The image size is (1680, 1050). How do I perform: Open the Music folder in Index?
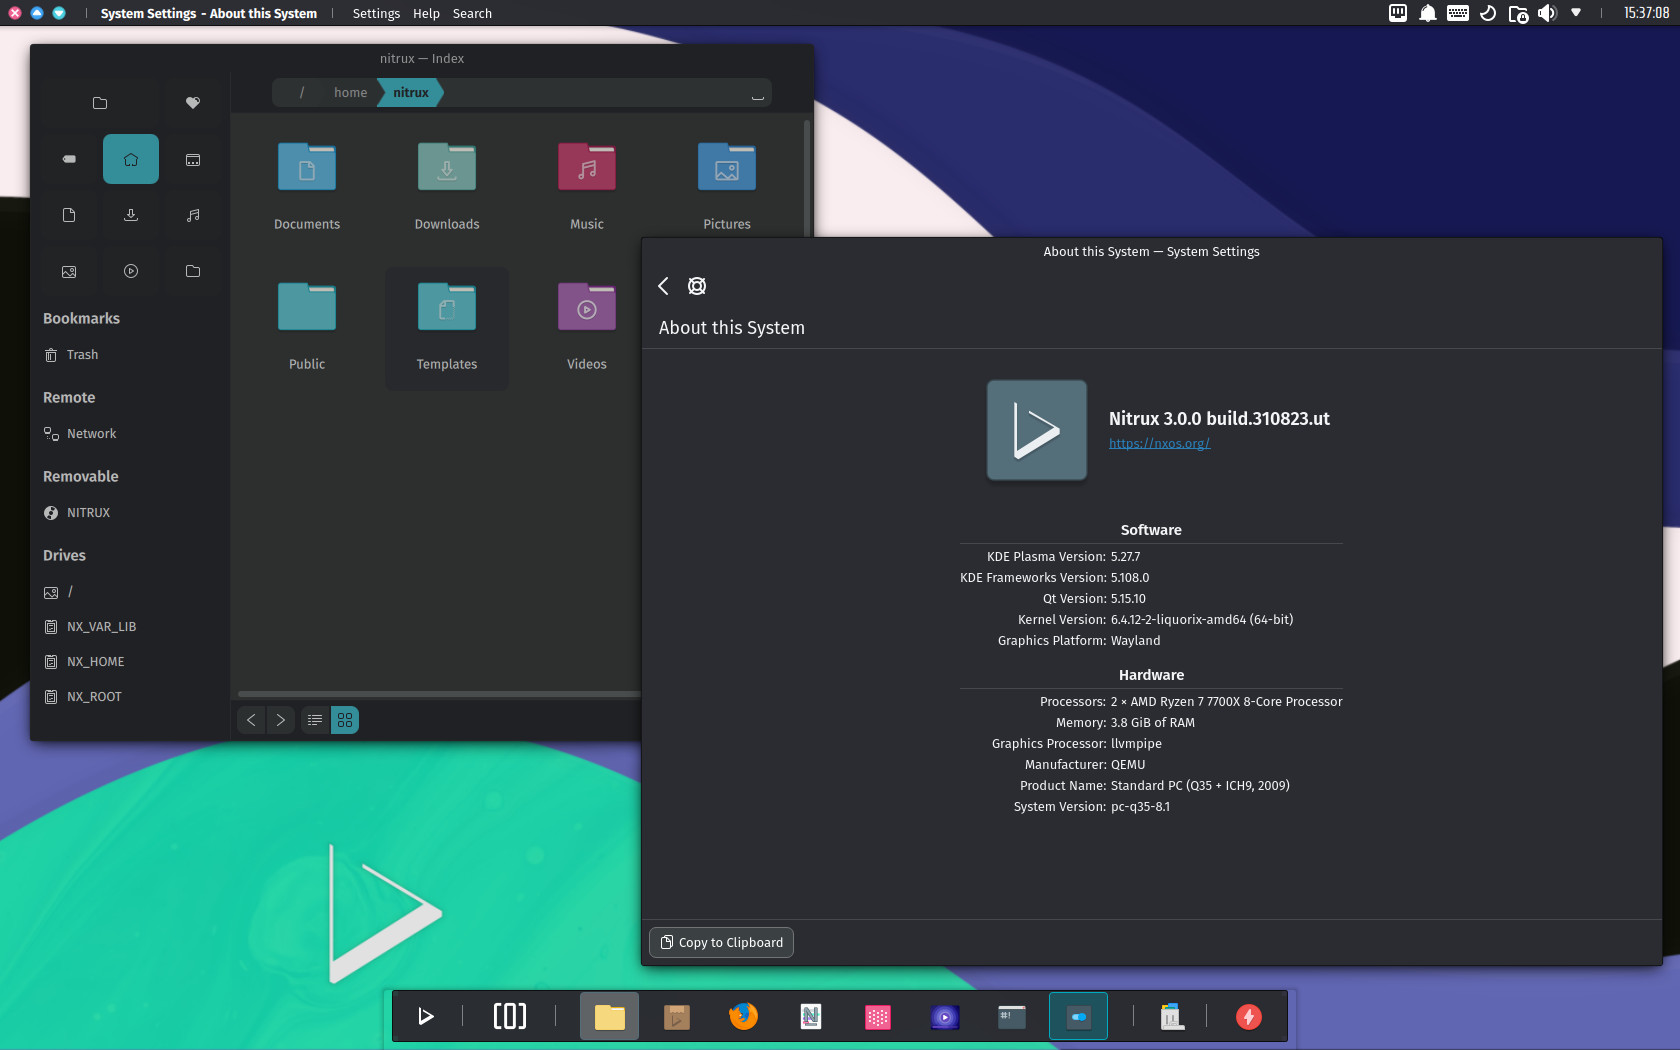tap(587, 186)
